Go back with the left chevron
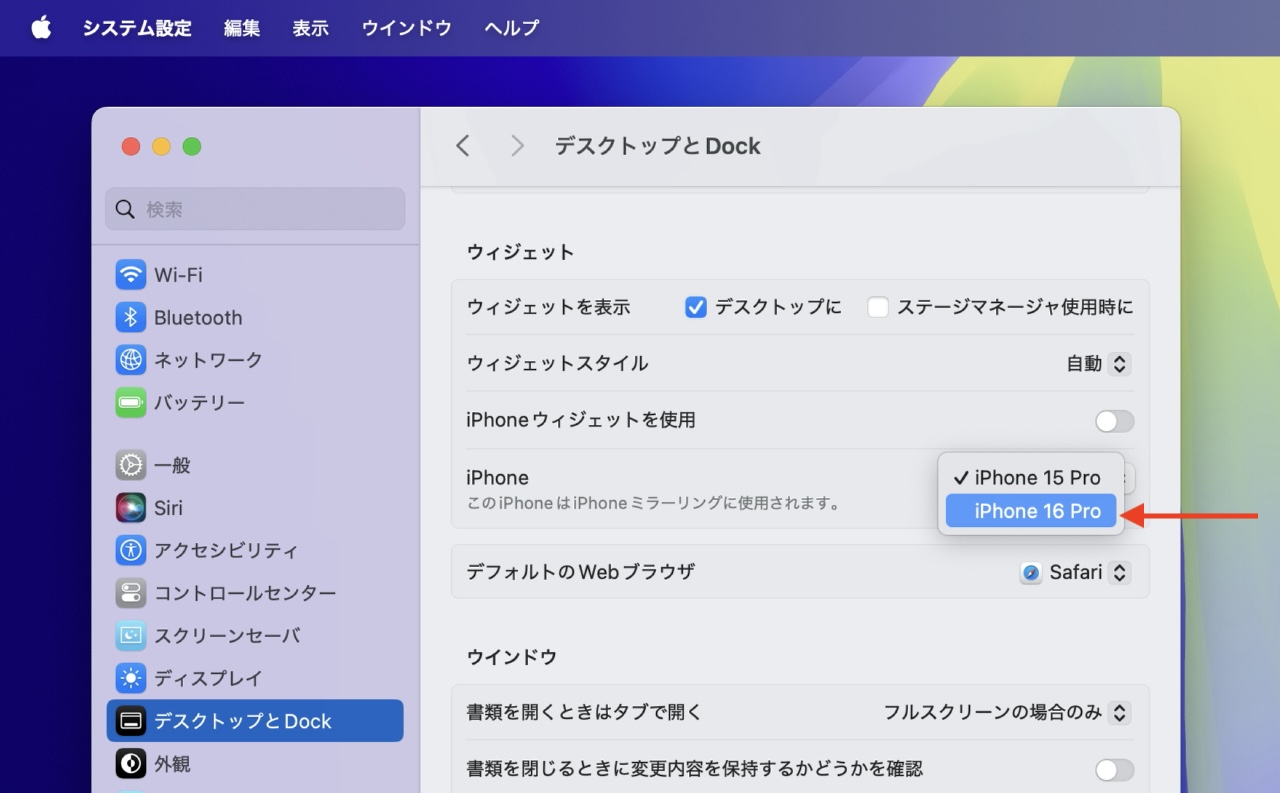 pos(462,146)
